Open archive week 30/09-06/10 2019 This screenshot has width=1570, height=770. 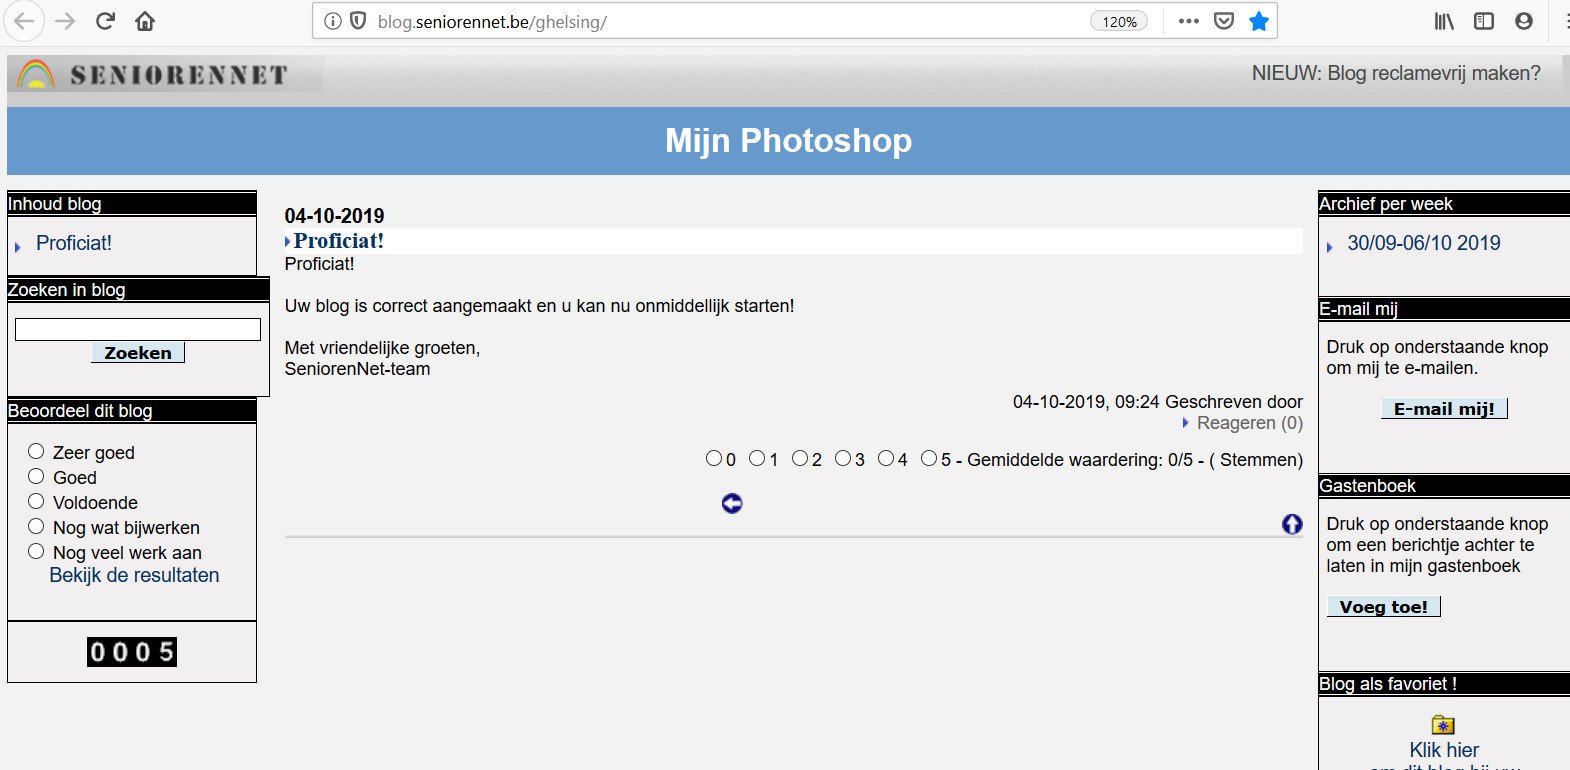click(x=1424, y=243)
